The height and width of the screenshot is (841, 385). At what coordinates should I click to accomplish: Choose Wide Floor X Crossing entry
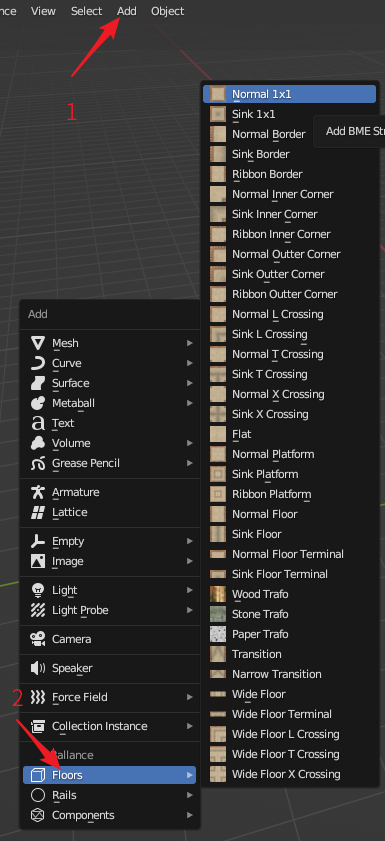pyautogui.click(x=290, y=774)
